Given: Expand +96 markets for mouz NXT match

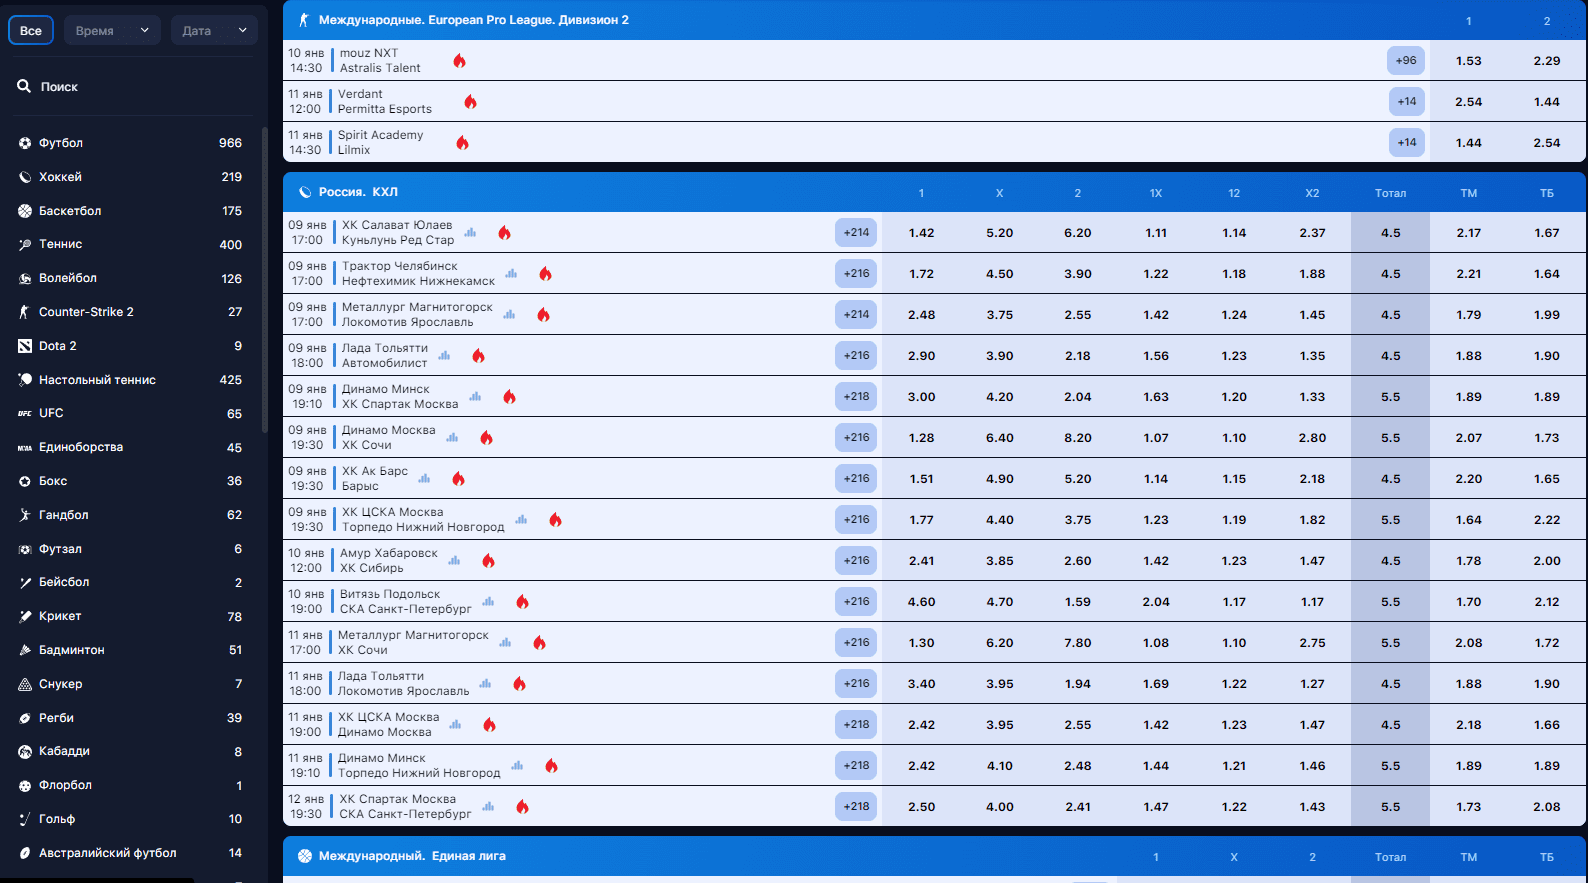Looking at the screenshot, I should click(1406, 60).
